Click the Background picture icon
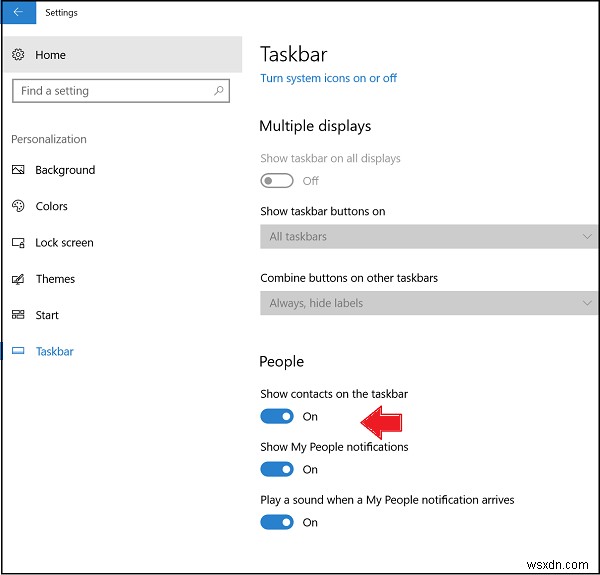Screen dimensions: 600x575 tap(18, 169)
